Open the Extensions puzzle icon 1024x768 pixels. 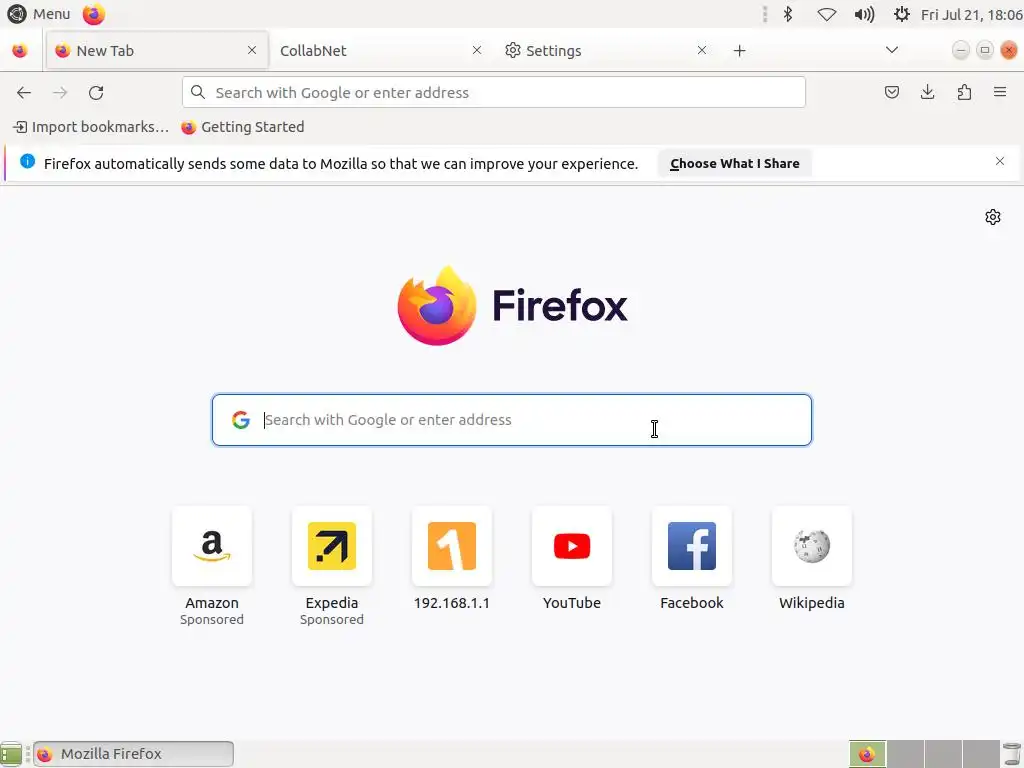pyautogui.click(x=964, y=92)
